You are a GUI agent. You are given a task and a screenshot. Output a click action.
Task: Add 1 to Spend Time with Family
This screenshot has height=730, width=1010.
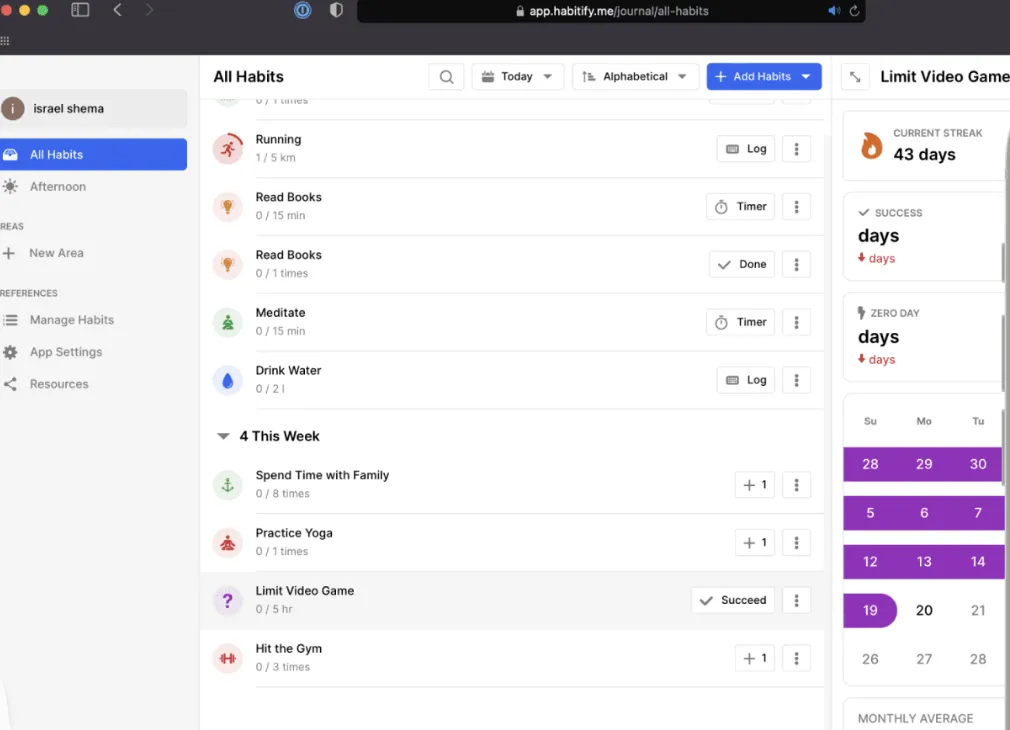755,485
